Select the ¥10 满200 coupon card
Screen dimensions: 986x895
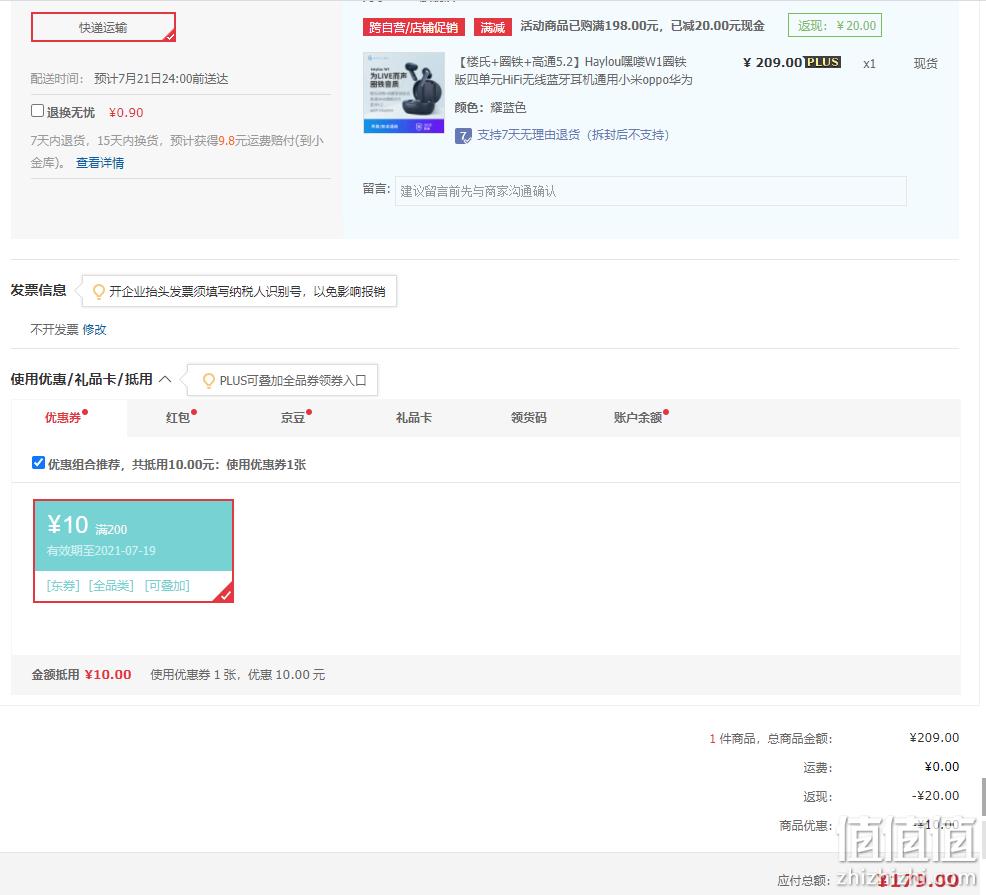133,551
